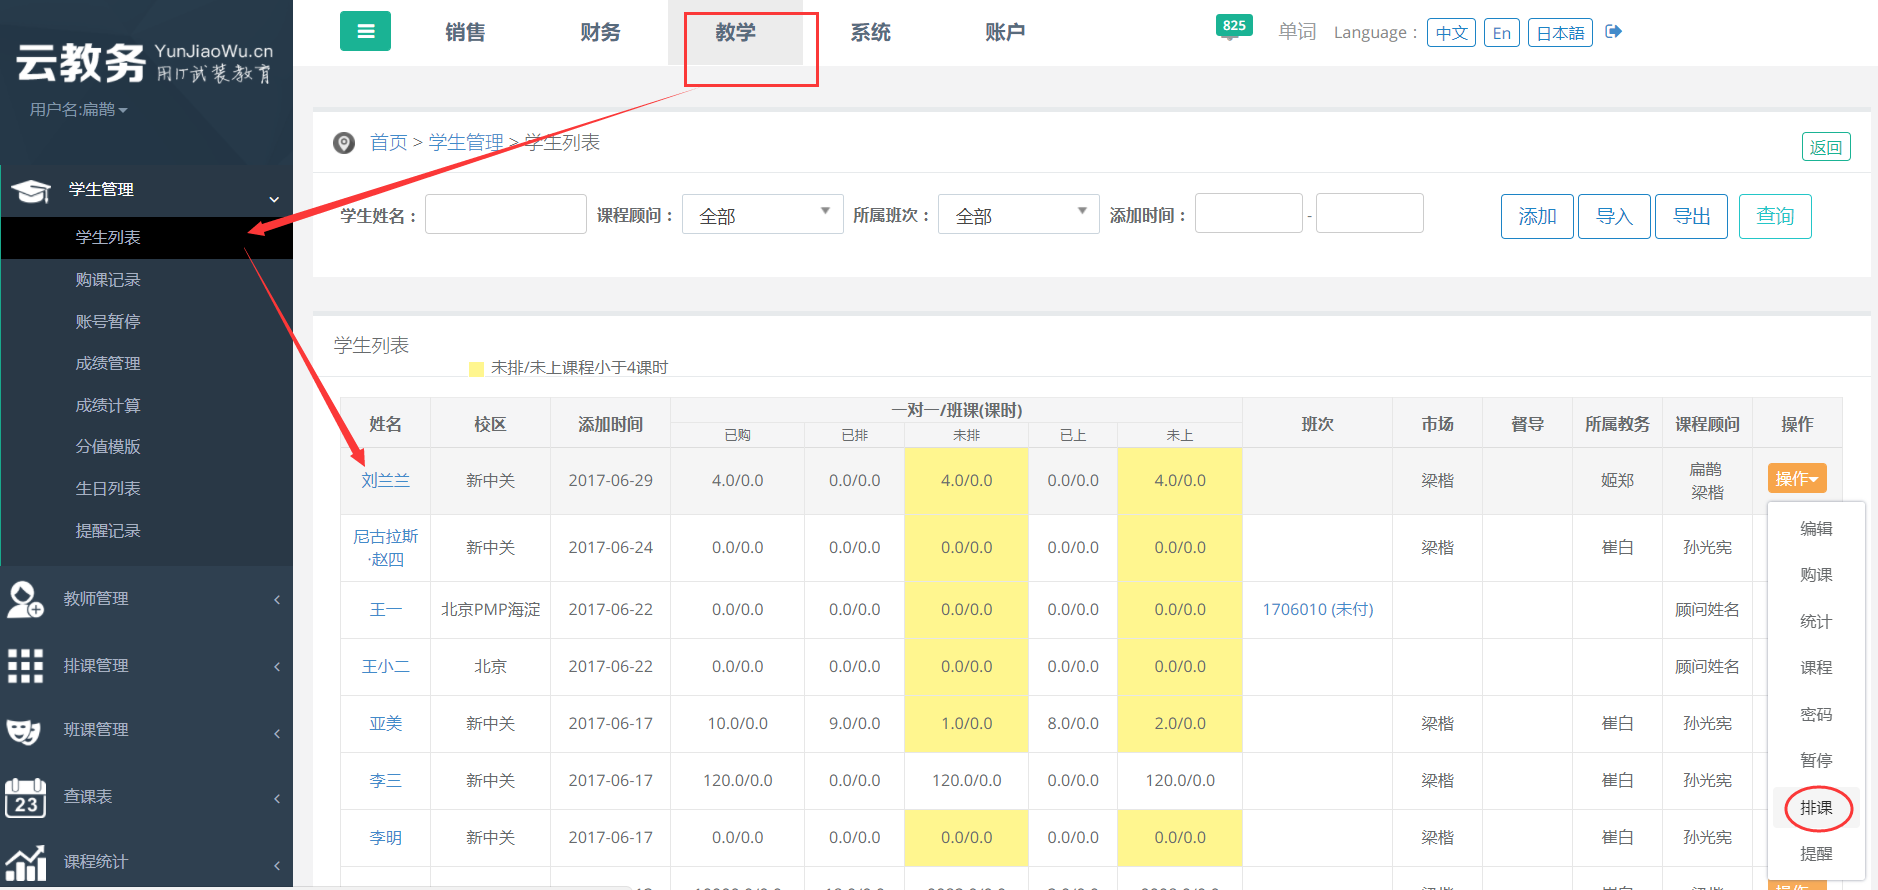
Task: Click the calendar icon for timetable lookup
Action: click(25, 798)
